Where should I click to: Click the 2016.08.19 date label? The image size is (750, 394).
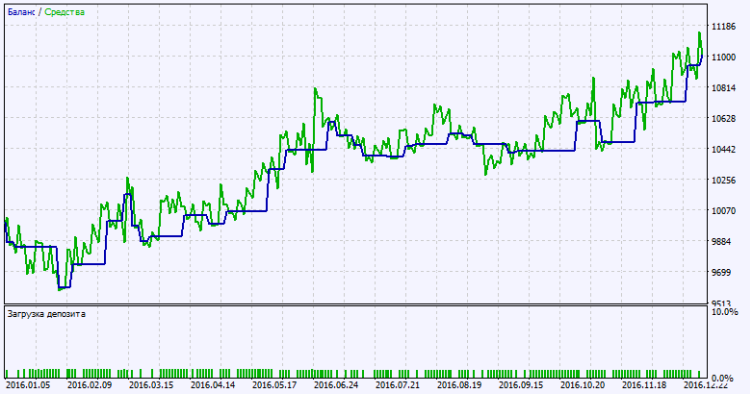tap(460, 385)
